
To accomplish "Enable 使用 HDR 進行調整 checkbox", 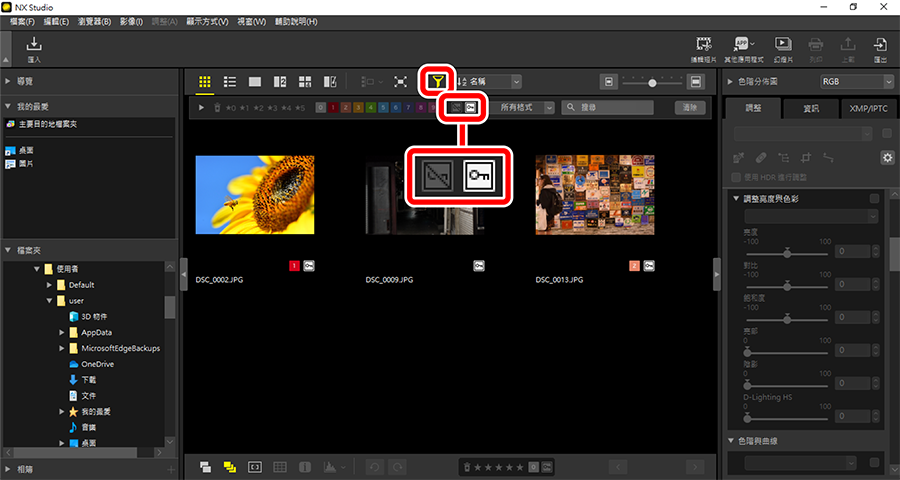I will pos(736,177).
